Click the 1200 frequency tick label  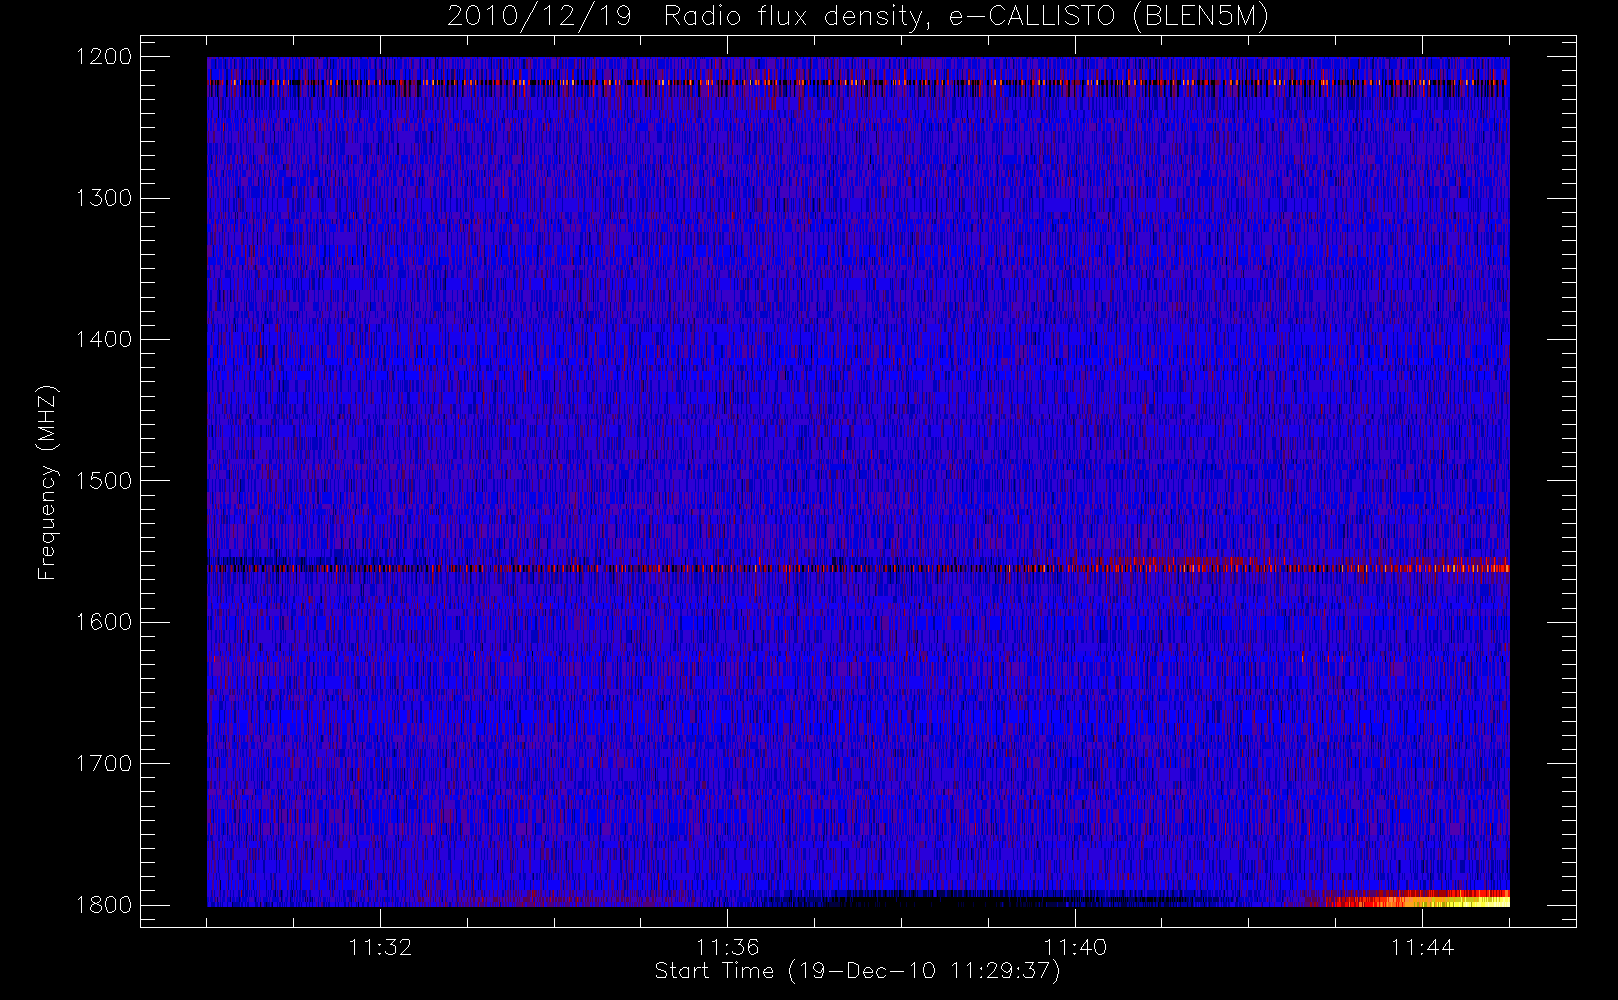[104, 57]
